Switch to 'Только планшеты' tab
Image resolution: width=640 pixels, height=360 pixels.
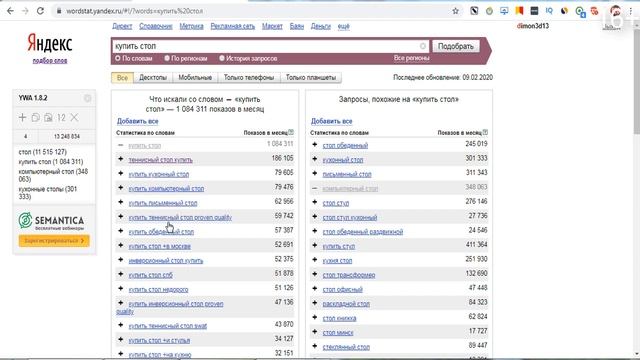tap(311, 78)
